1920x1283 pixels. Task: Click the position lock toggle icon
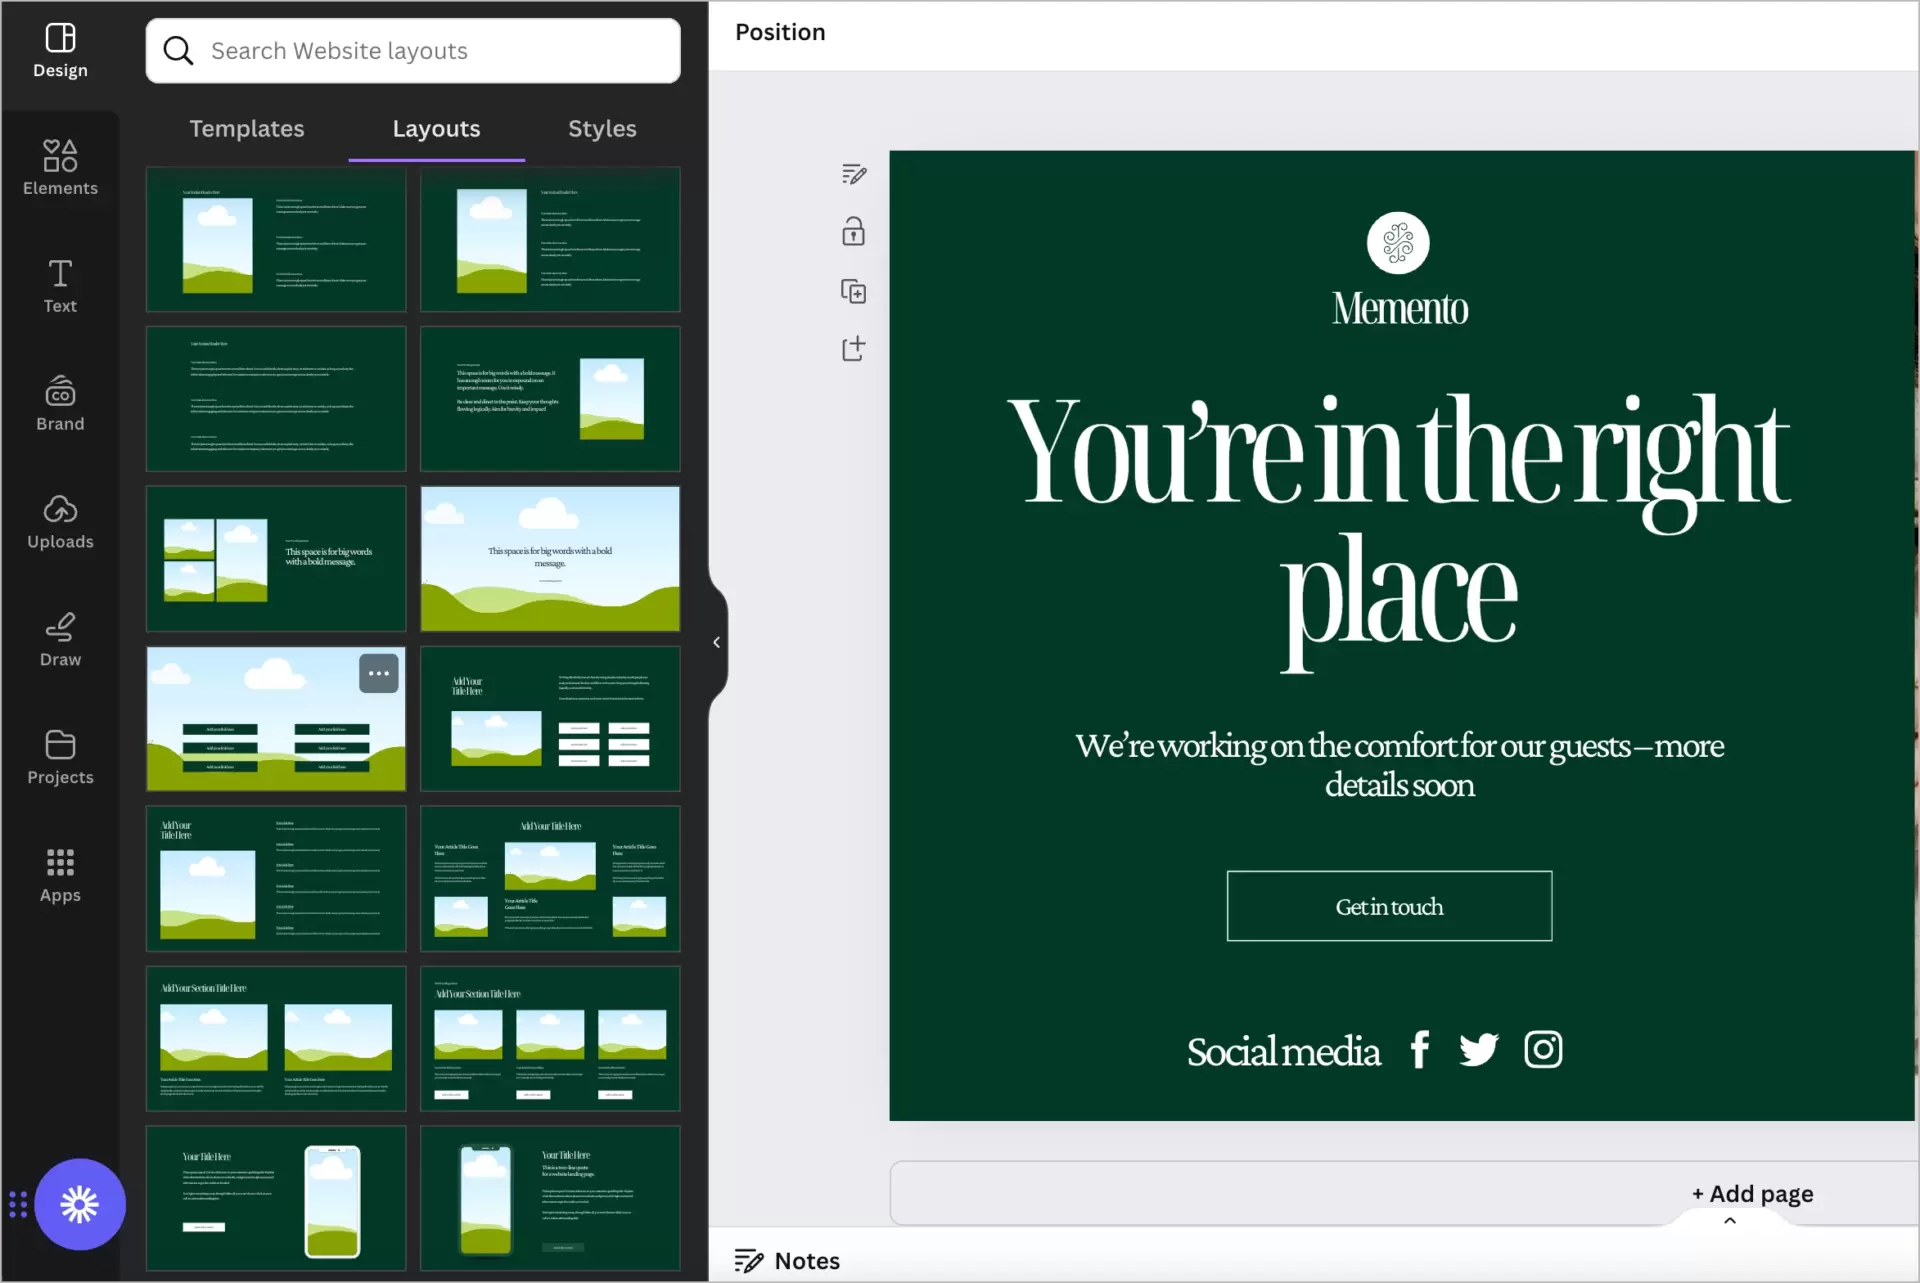click(853, 232)
